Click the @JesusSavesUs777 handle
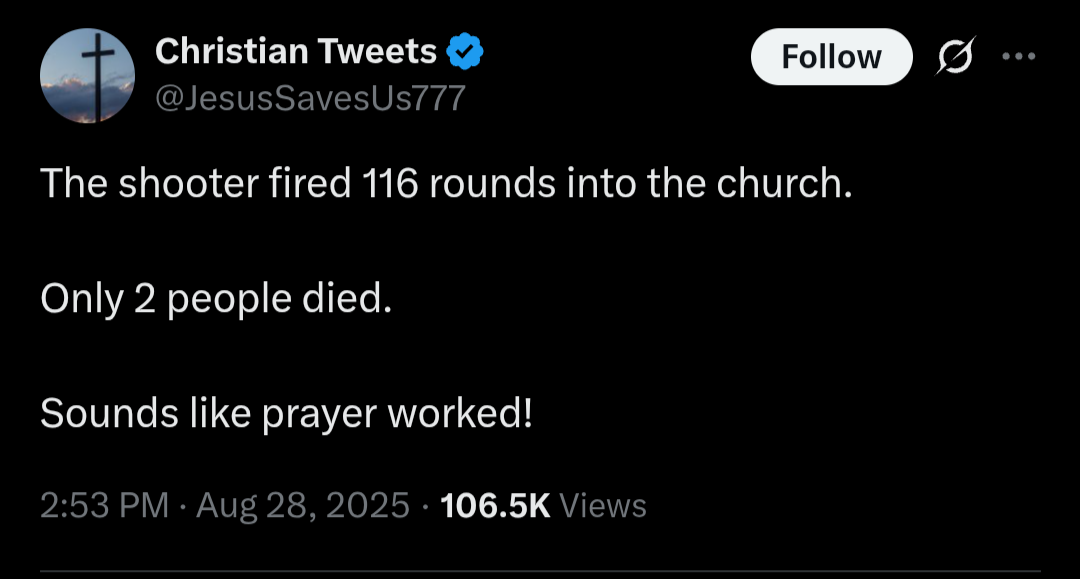The width and height of the screenshot is (1080, 579). pos(310,98)
